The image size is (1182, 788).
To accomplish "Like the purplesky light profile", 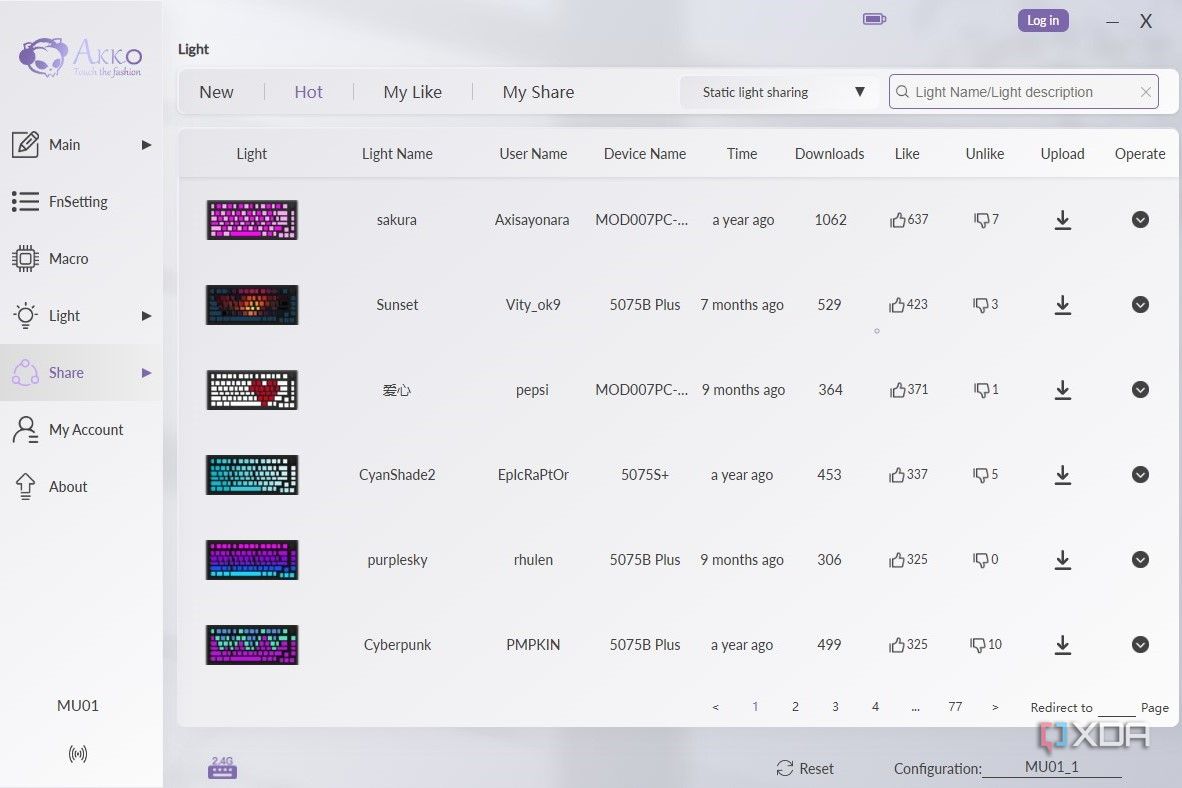I will pos(896,560).
